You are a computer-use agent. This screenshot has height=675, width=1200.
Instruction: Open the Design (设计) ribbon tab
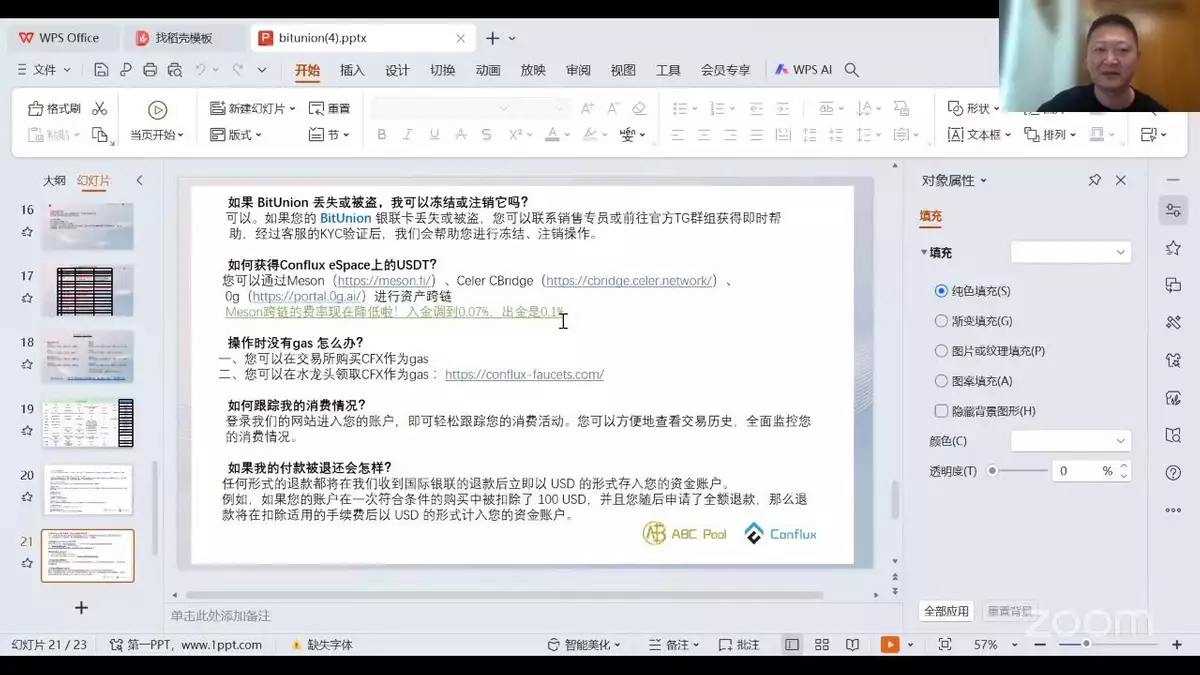pyautogui.click(x=397, y=70)
